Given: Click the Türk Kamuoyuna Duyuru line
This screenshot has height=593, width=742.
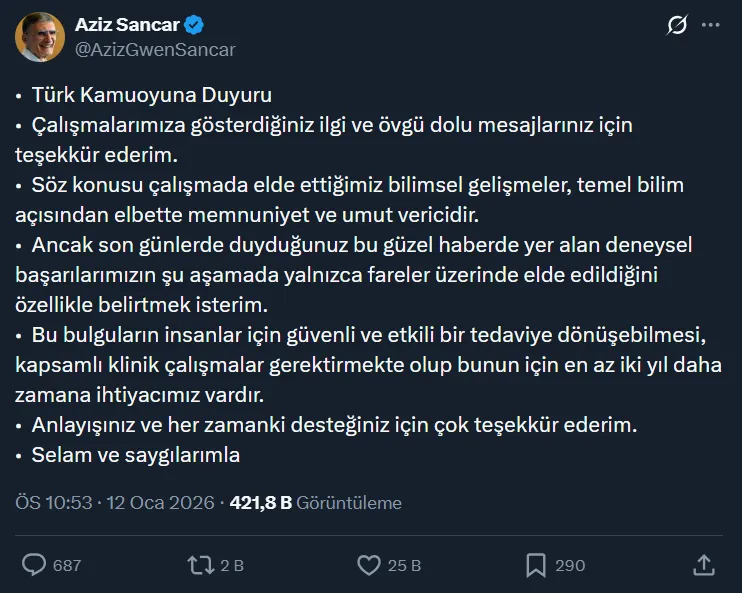Looking at the screenshot, I should pos(150,95).
